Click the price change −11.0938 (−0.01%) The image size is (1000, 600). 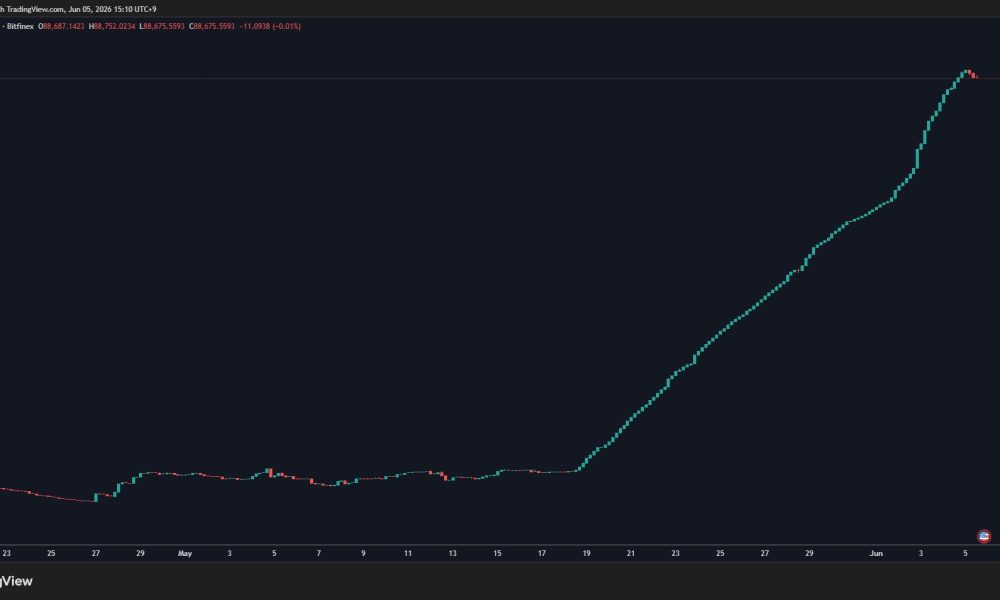point(270,26)
